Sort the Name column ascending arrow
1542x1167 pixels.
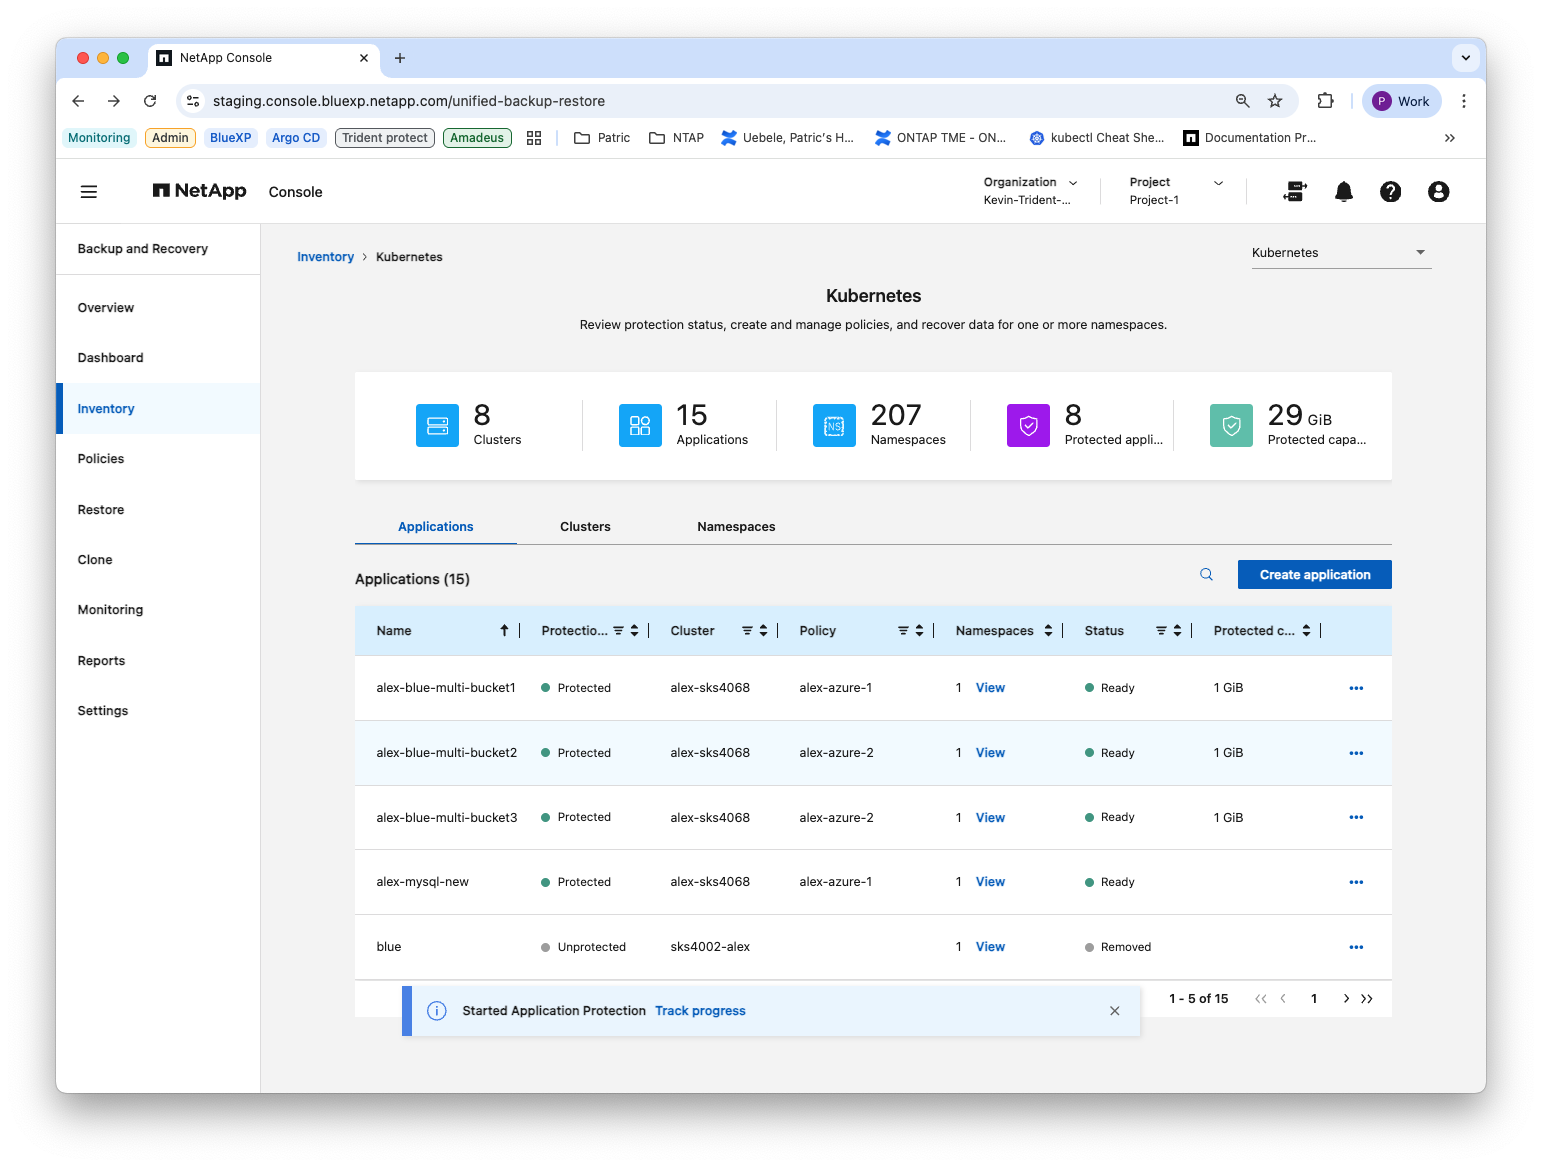tap(504, 630)
